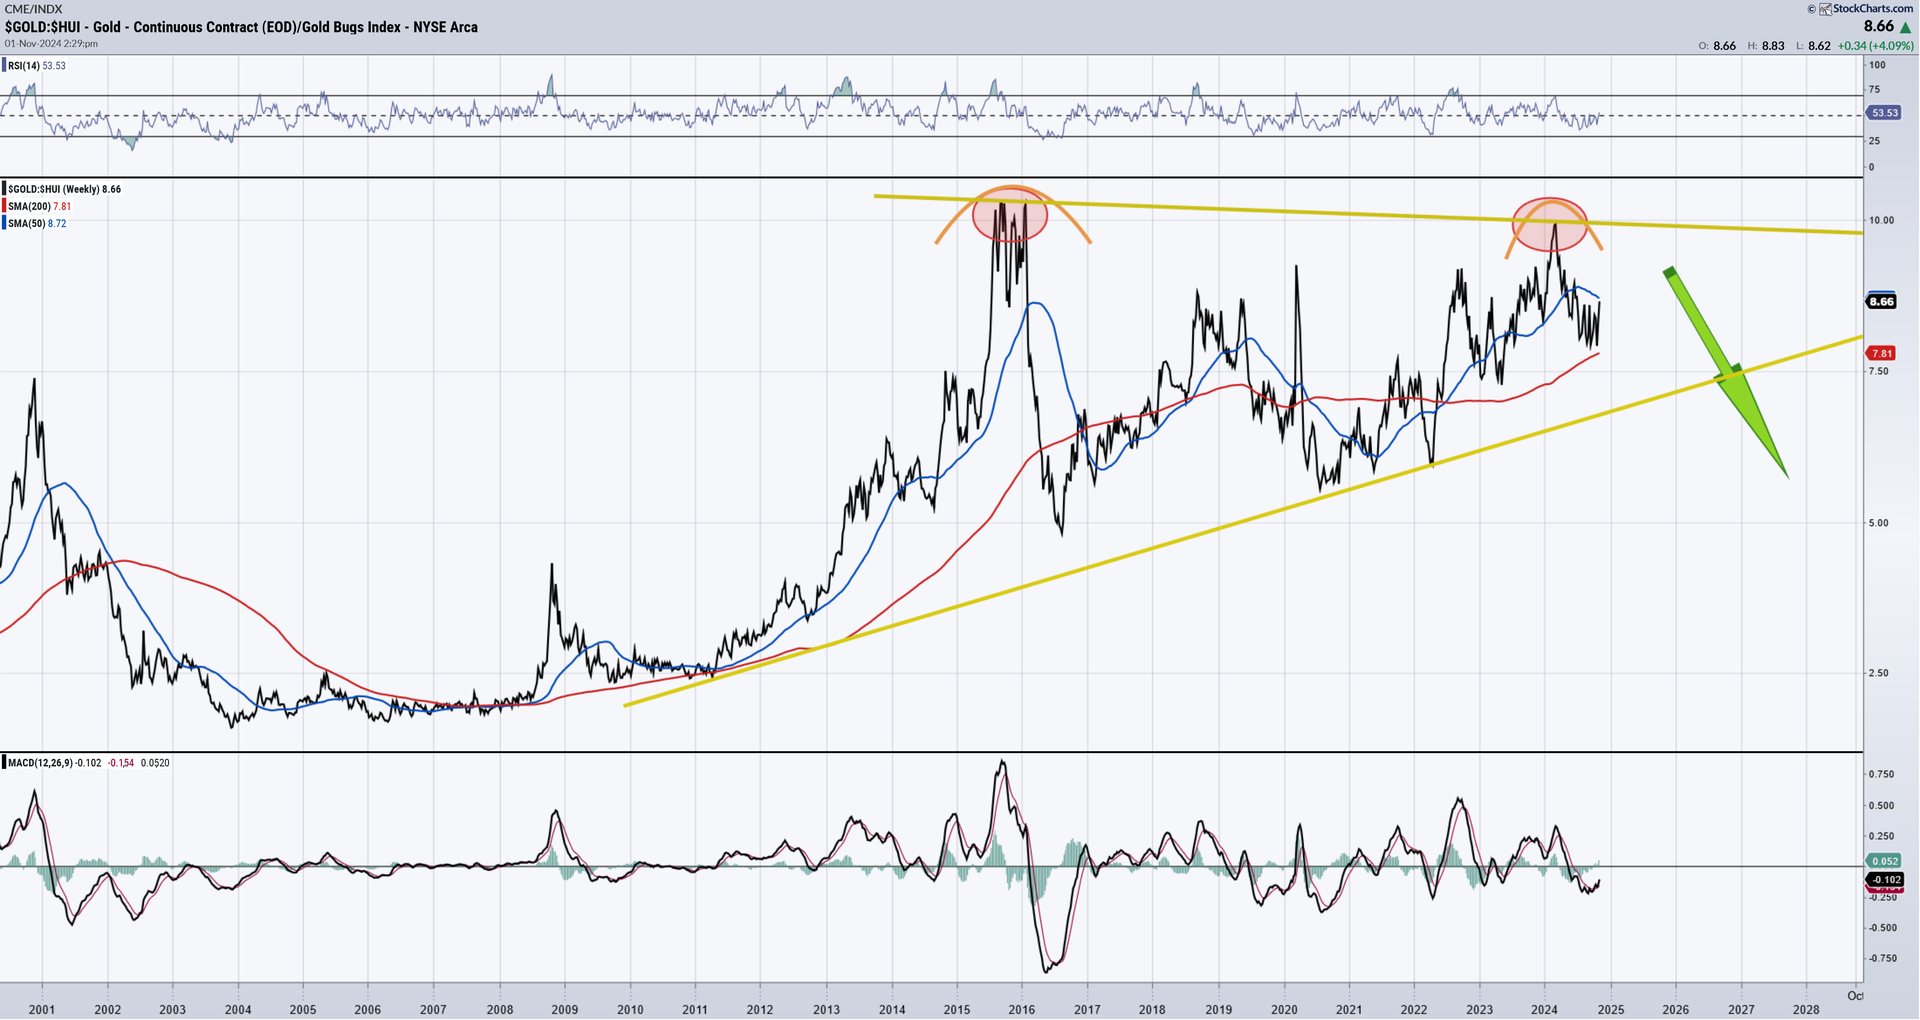Open the StockCharts.com watermark link
Screen dimensions: 1920x1020
1873,9
